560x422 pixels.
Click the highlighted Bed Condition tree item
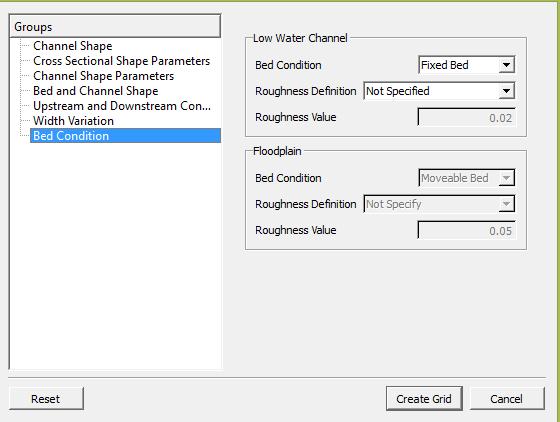[125, 136]
